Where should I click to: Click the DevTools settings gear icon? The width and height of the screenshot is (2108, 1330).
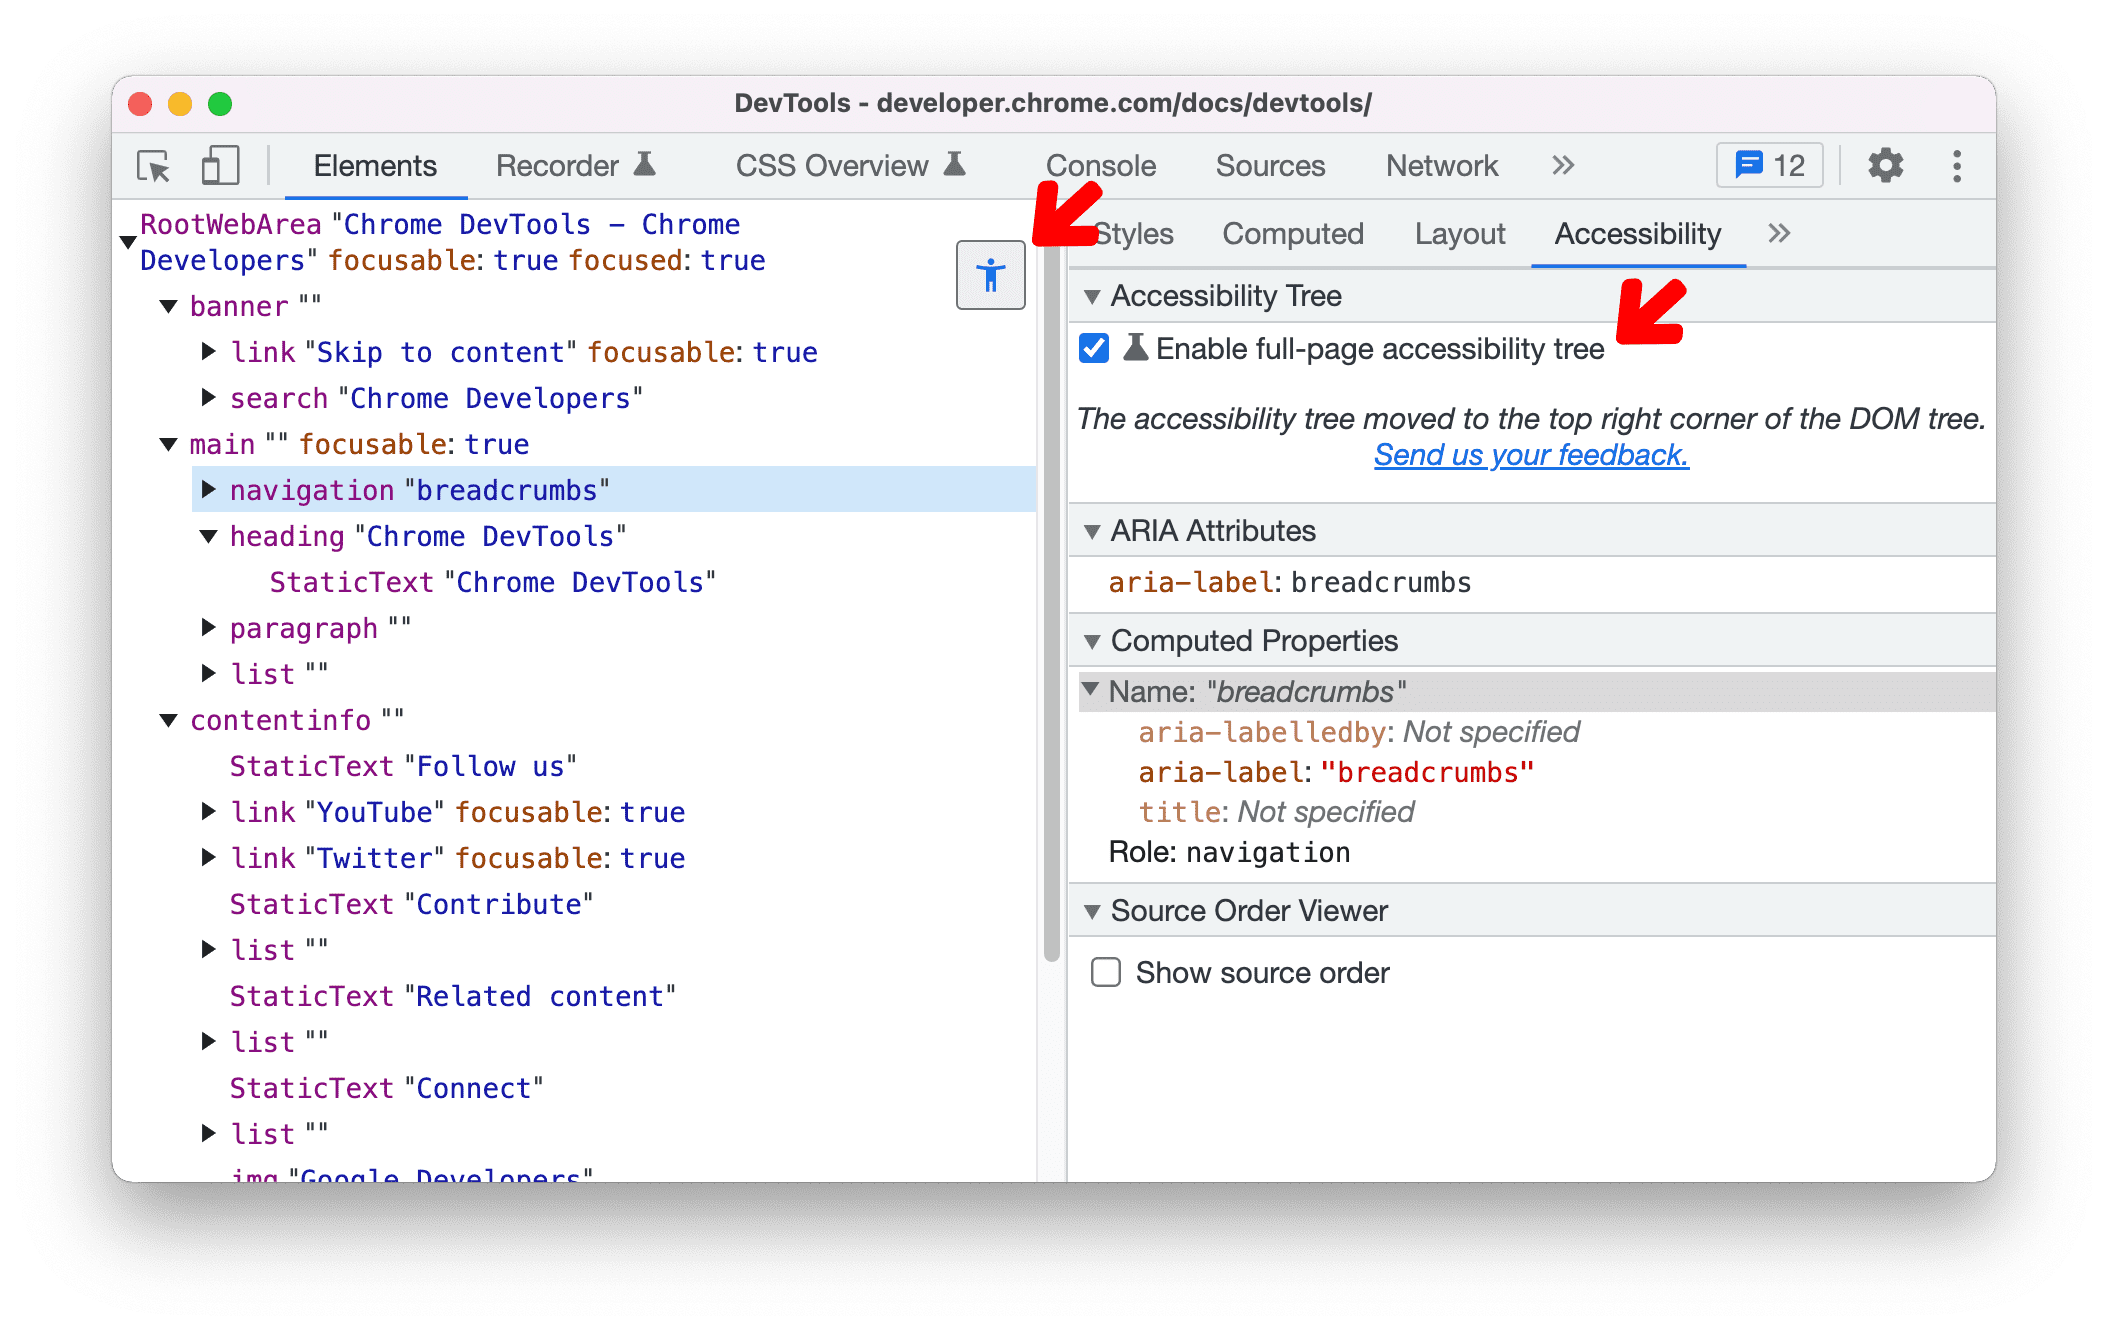[x=1881, y=165]
